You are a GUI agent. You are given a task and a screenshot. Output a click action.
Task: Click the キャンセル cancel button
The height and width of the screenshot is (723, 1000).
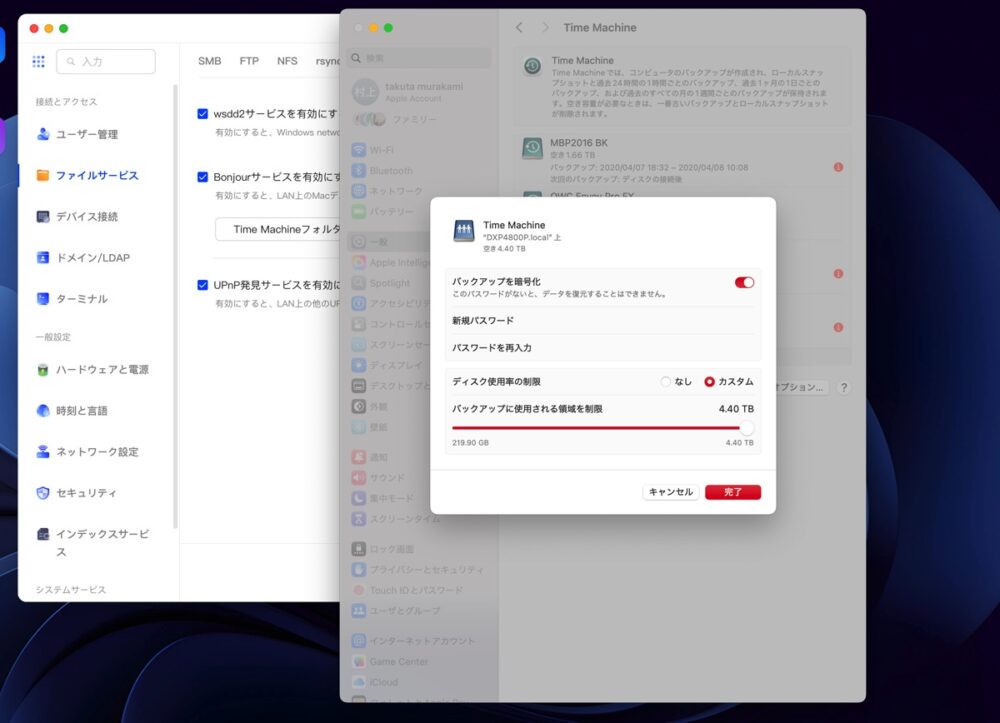click(670, 492)
